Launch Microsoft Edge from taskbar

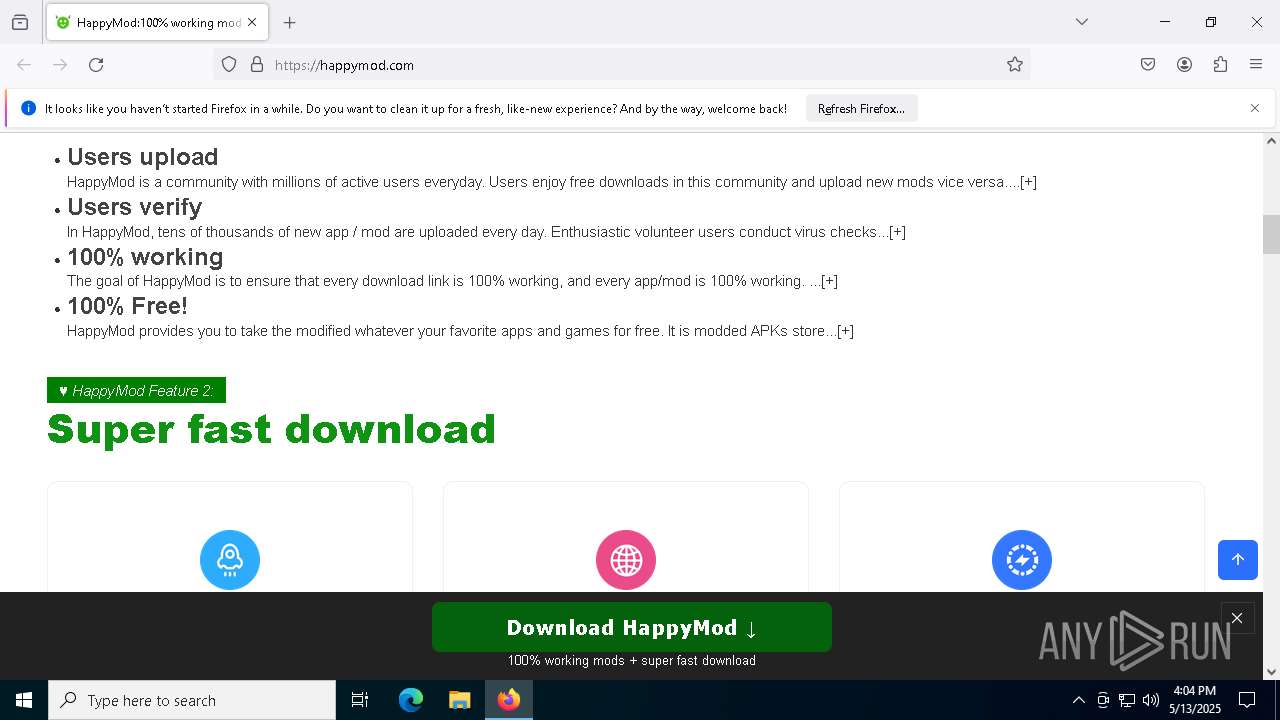click(x=411, y=700)
